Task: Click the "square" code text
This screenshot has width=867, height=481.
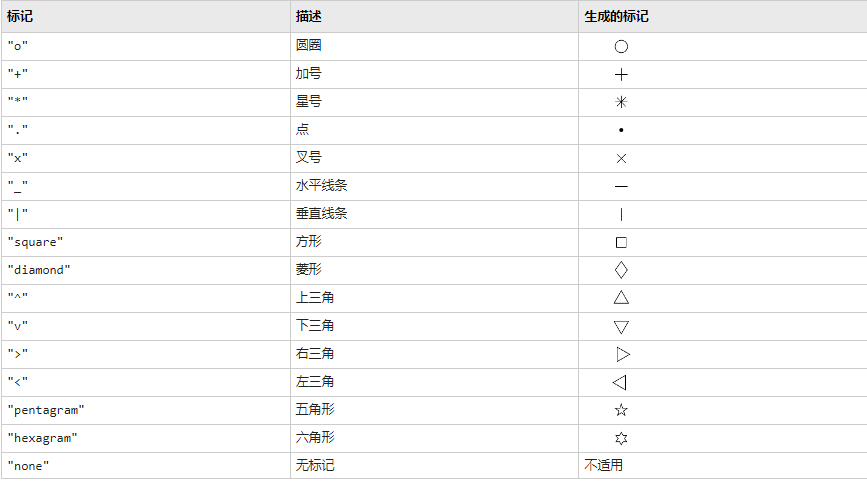Action: (x=35, y=242)
